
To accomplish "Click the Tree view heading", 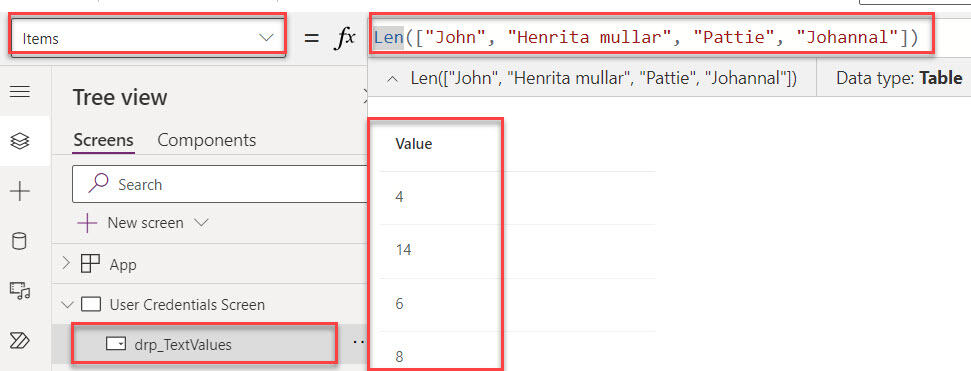I will click(x=120, y=97).
